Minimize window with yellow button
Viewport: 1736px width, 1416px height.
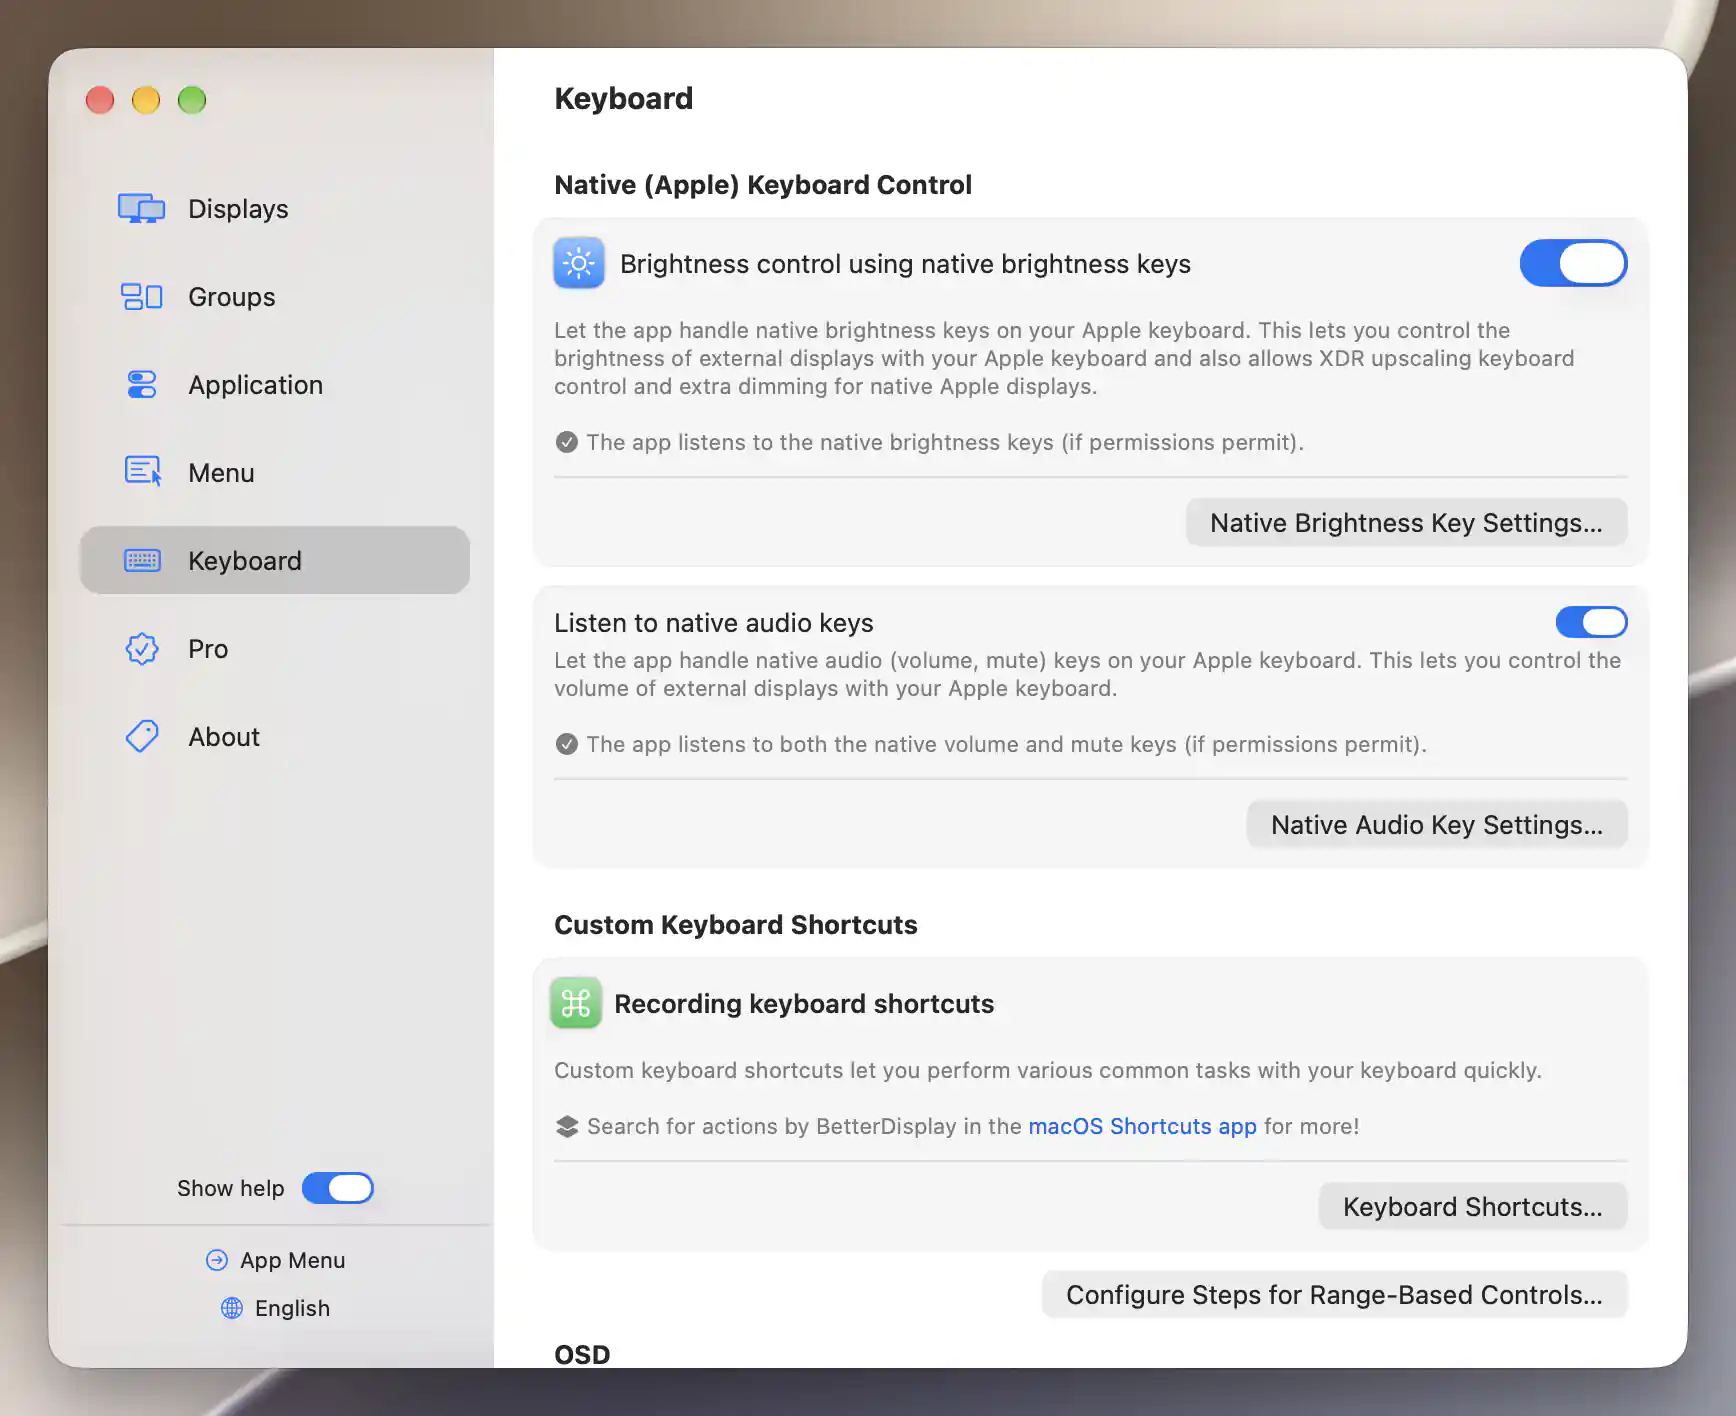[x=146, y=100]
